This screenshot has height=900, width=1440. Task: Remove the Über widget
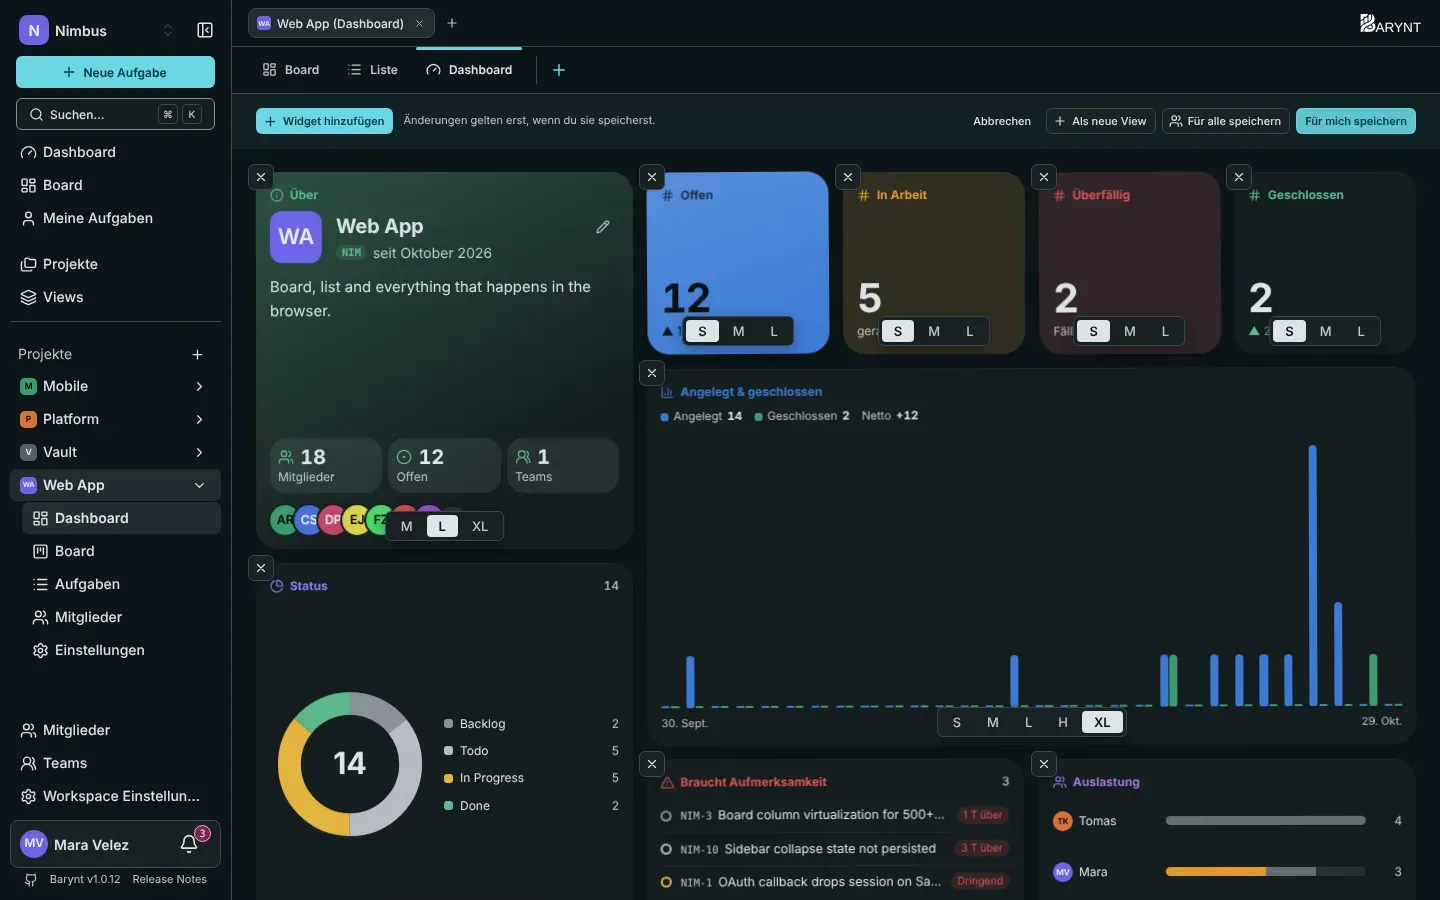click(261, 177)
